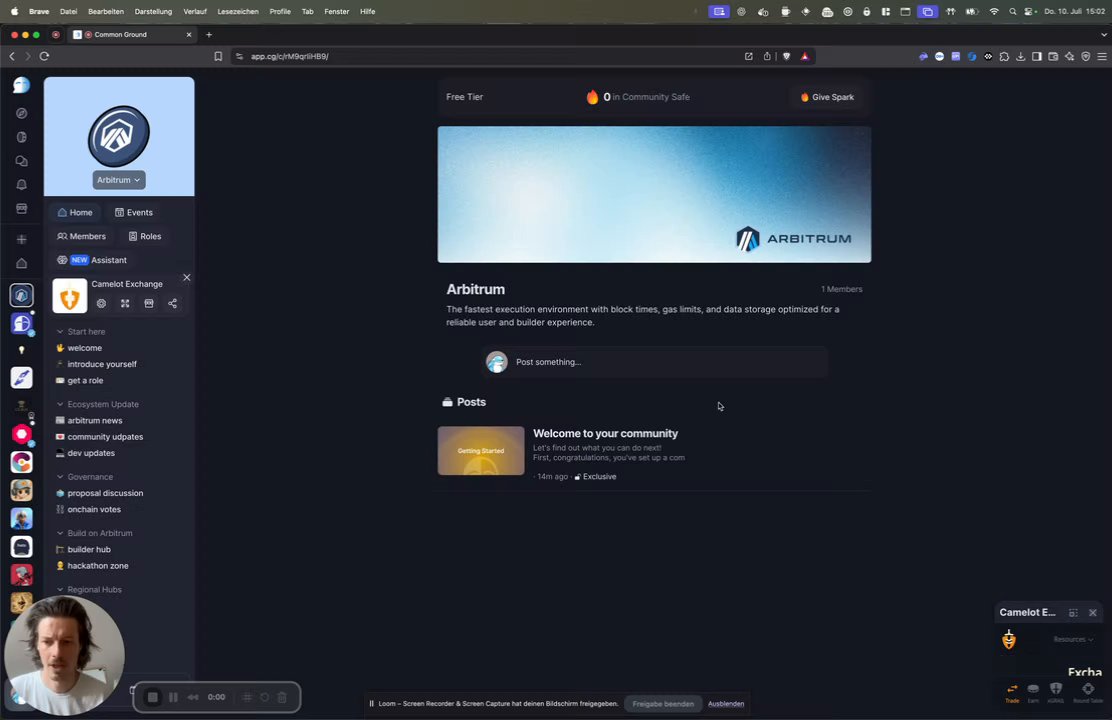Click the Earn icon in Camelot widget

(x=1033, y=692)
